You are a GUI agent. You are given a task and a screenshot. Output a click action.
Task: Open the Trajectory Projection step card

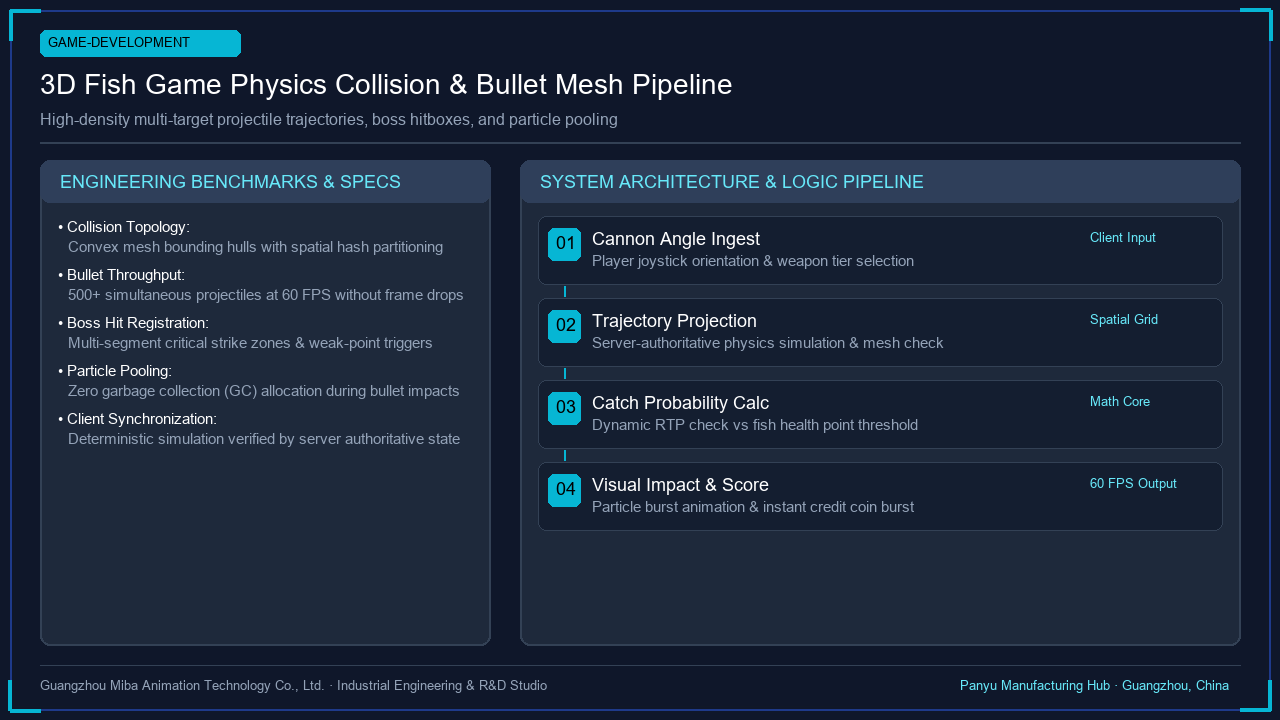click(880, 333)
